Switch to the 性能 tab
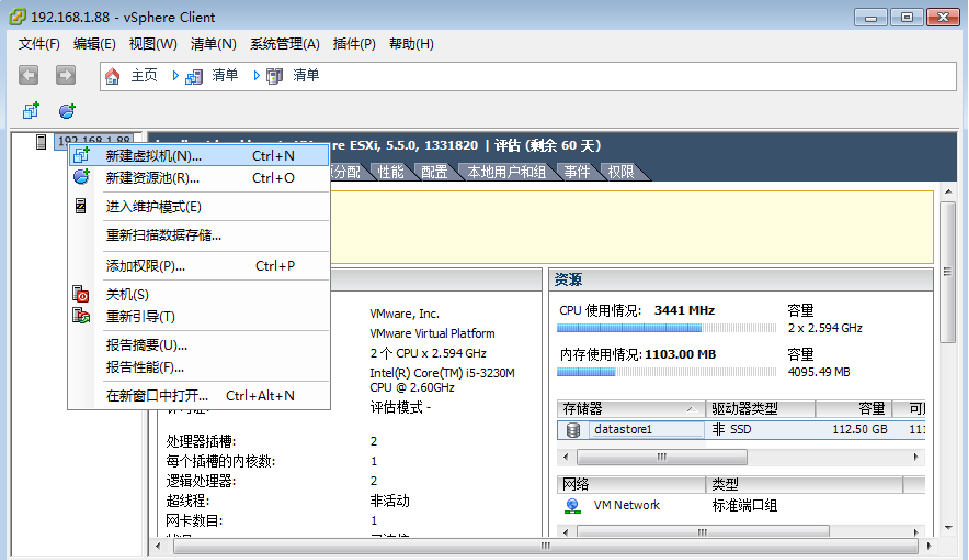969x560 pixels. (391, 172)
